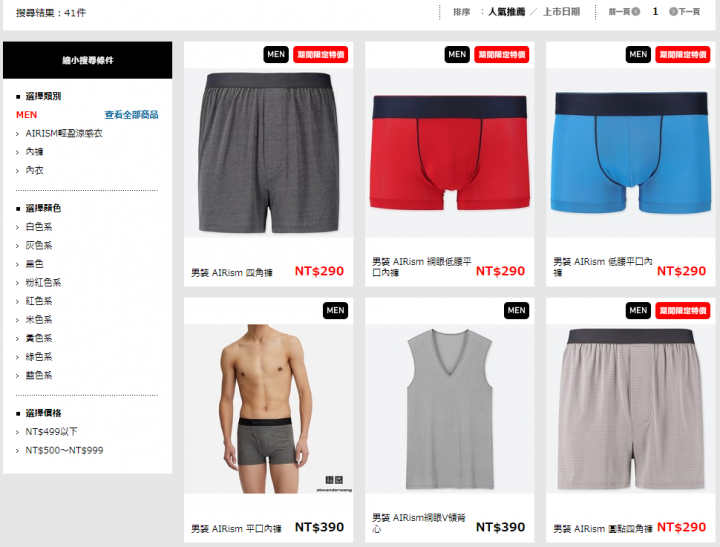Click MEN badge on blue boxer briefs
This screenshot has width=720, height=547.
(x=638, y=54)
